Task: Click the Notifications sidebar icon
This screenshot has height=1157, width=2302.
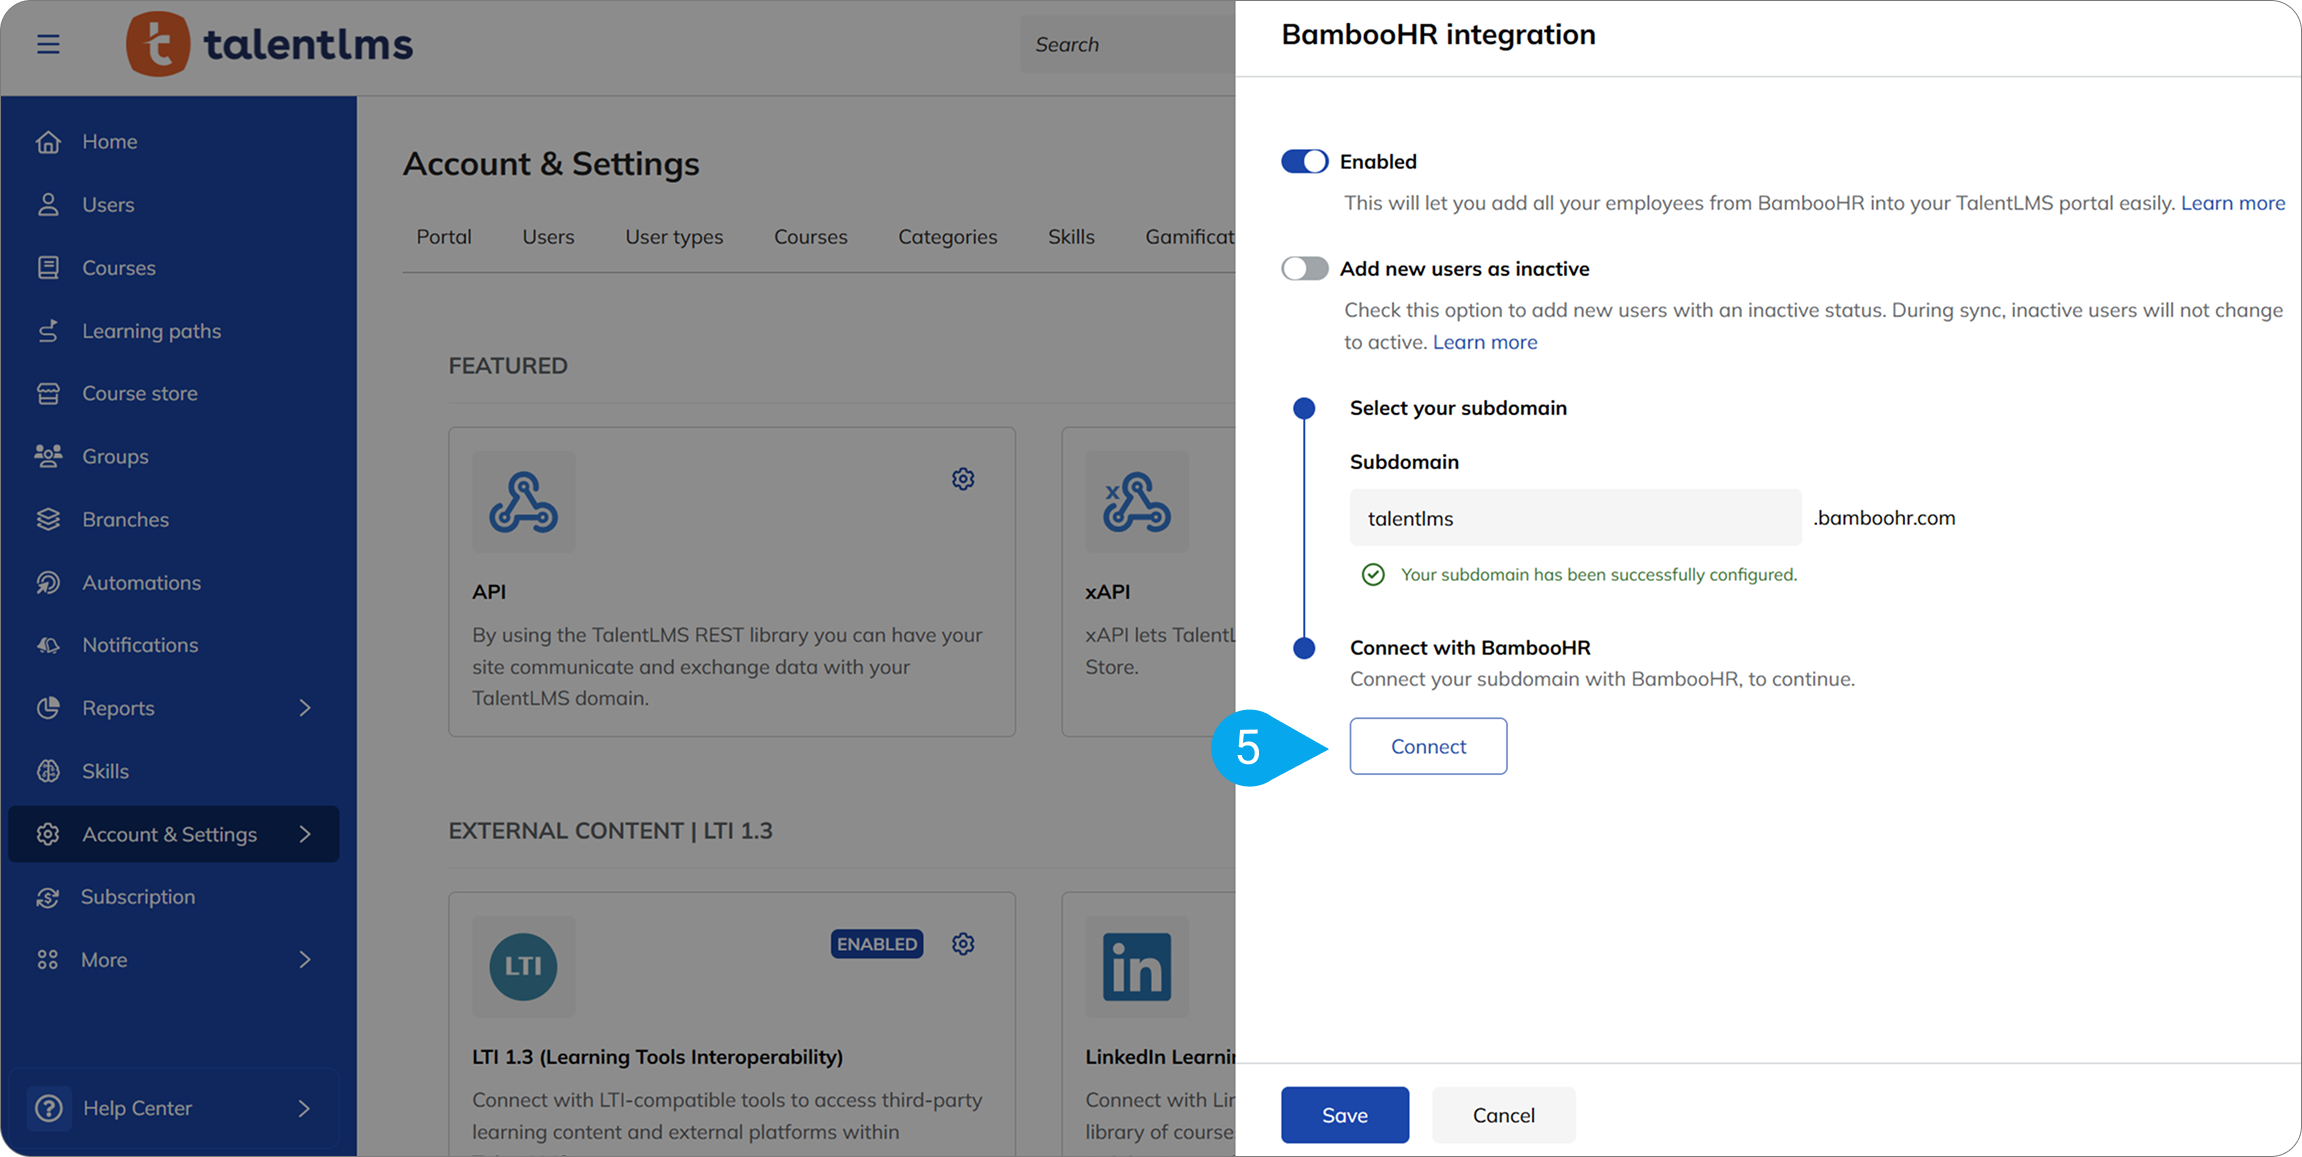Action: pyautogui.click(x=48, y=645)
